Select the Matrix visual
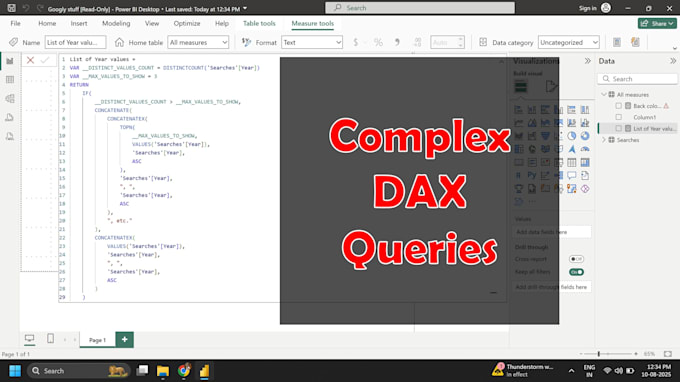This screenshot has width=680, height=382. [585, 163]
